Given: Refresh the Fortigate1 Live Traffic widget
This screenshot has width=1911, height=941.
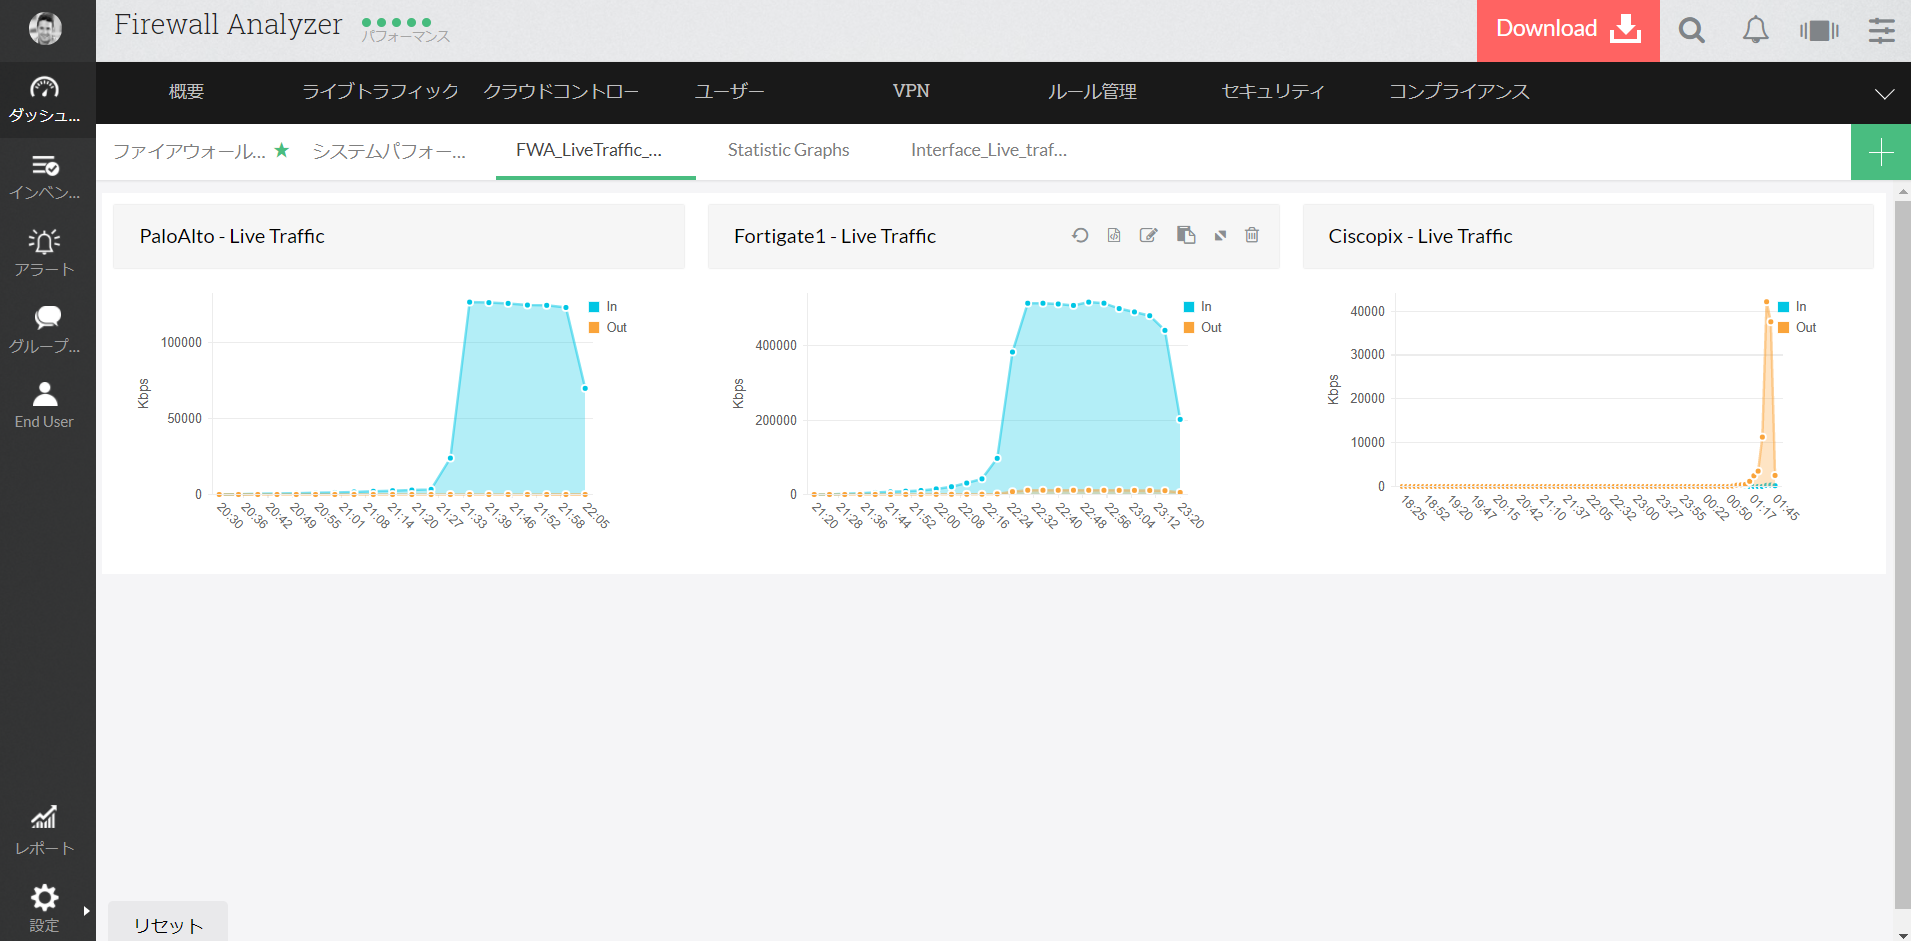Looking at the screenshot, I should coord(1080,236).
